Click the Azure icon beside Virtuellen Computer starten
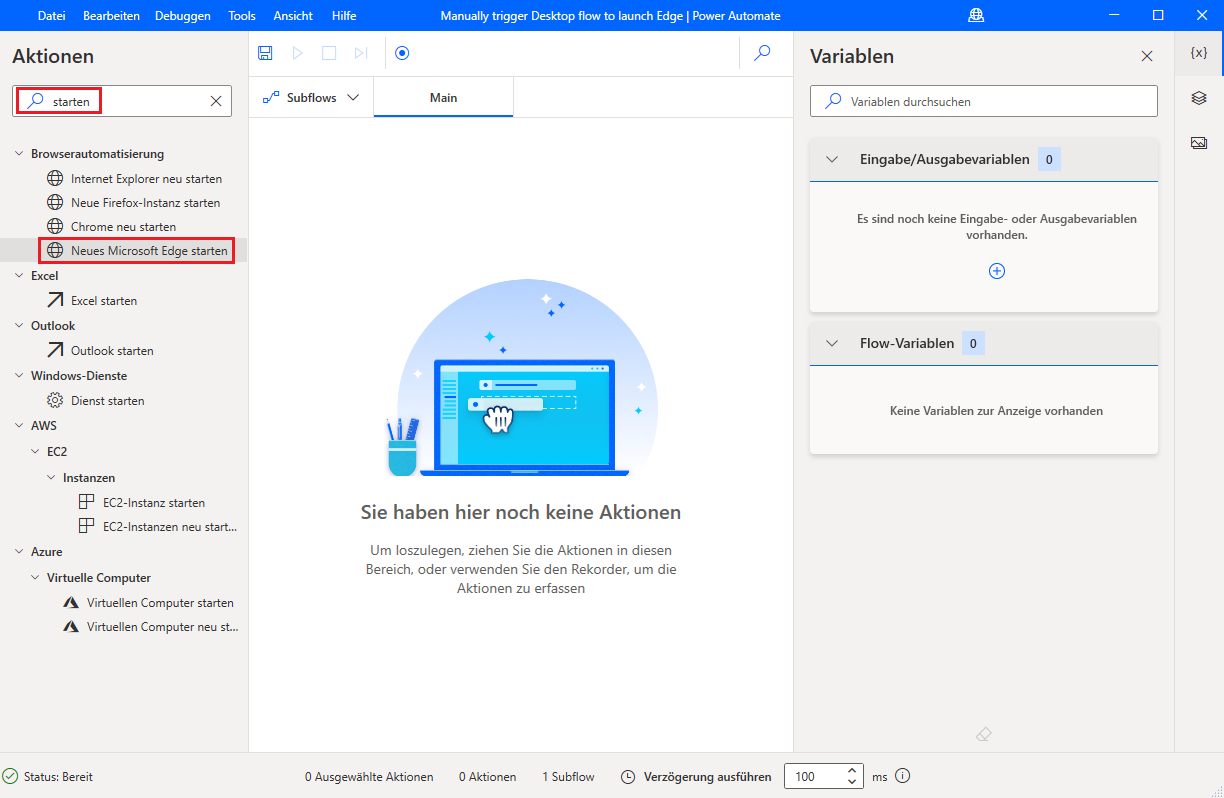Screen dimensions: 1224x798 (71, 603)
